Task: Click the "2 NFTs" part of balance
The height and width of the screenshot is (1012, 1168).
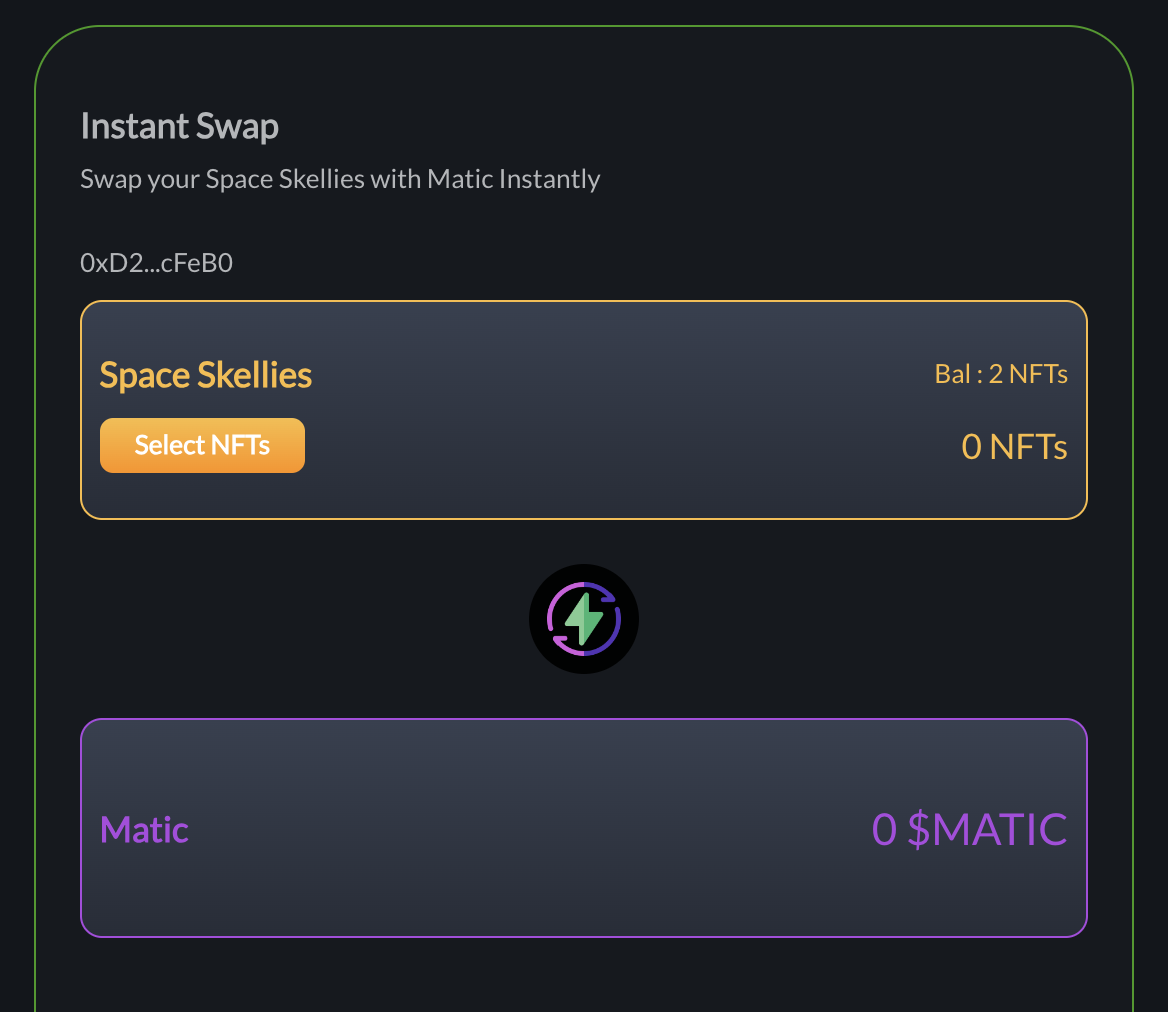Action: point(1028,374)
